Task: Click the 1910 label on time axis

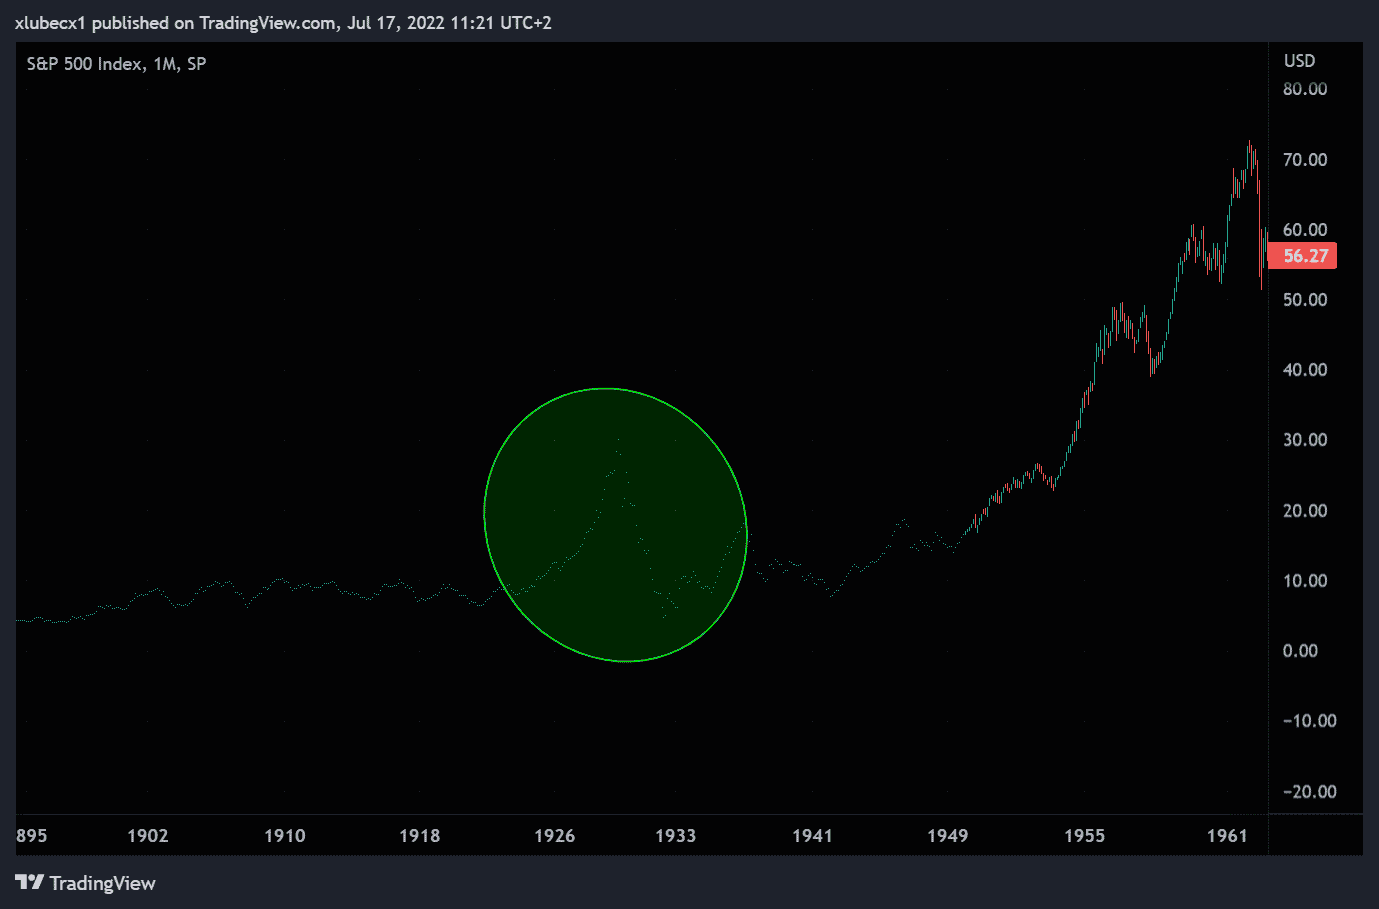Action: pos(285,836)
